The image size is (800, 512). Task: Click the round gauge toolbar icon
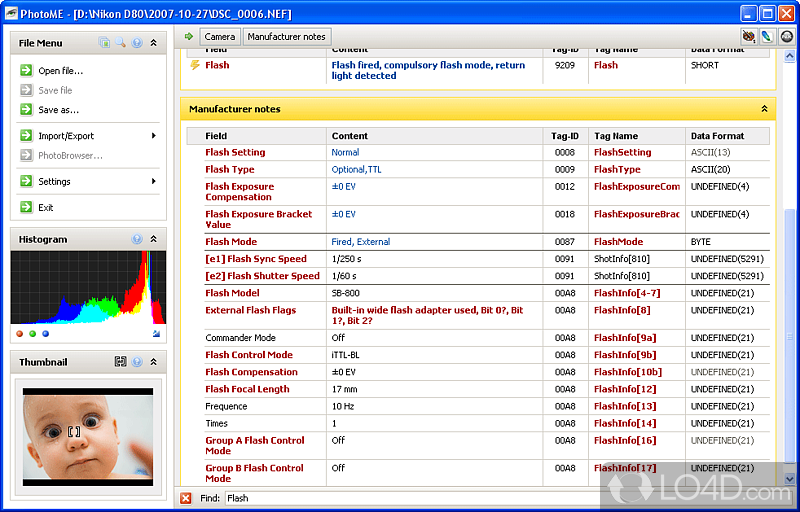point(787,36)
